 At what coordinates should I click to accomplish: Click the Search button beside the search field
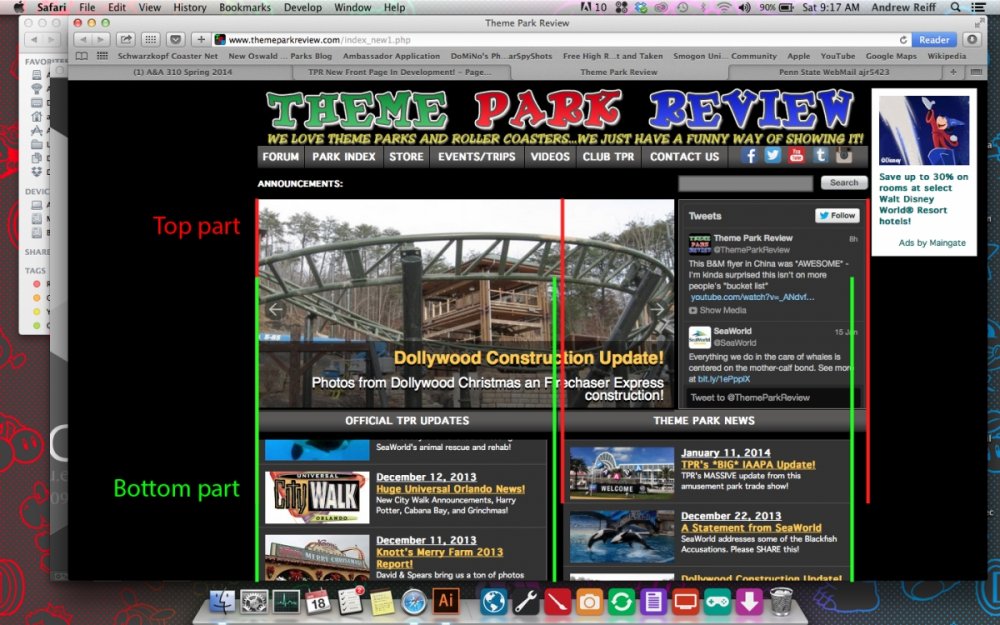tap(844, 183)
